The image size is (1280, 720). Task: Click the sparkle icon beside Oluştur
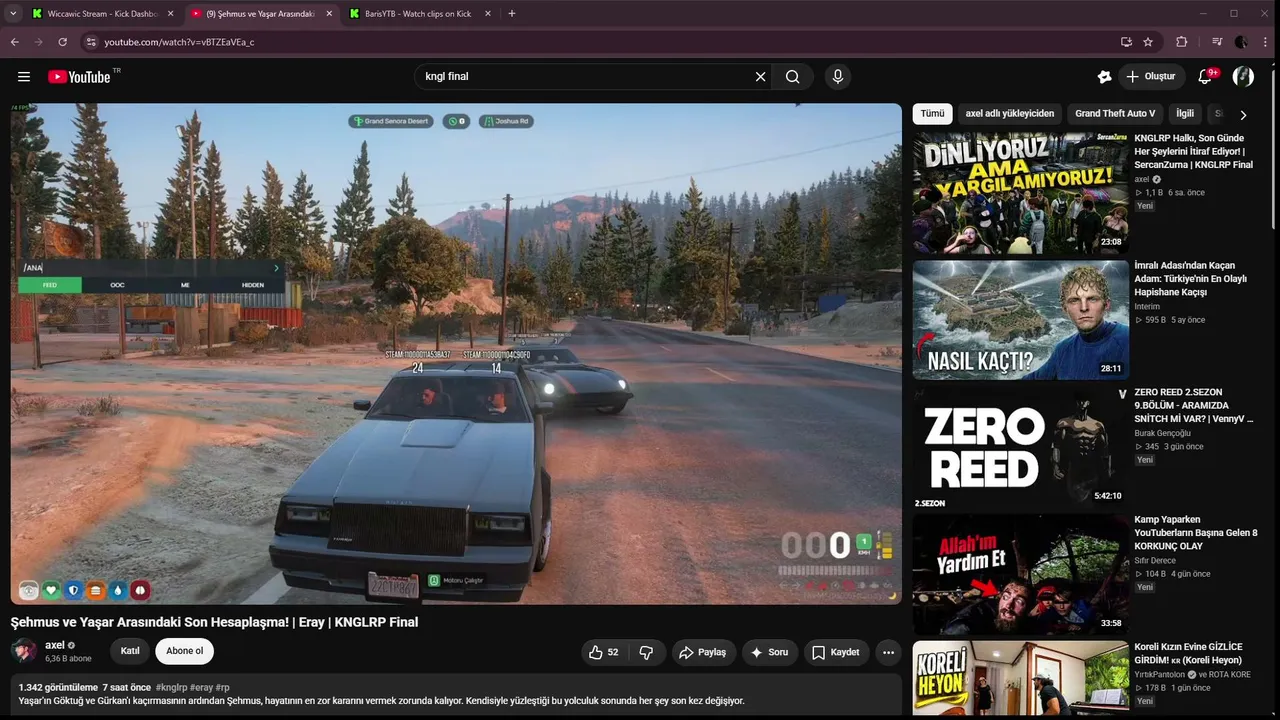click(1104, 77)
